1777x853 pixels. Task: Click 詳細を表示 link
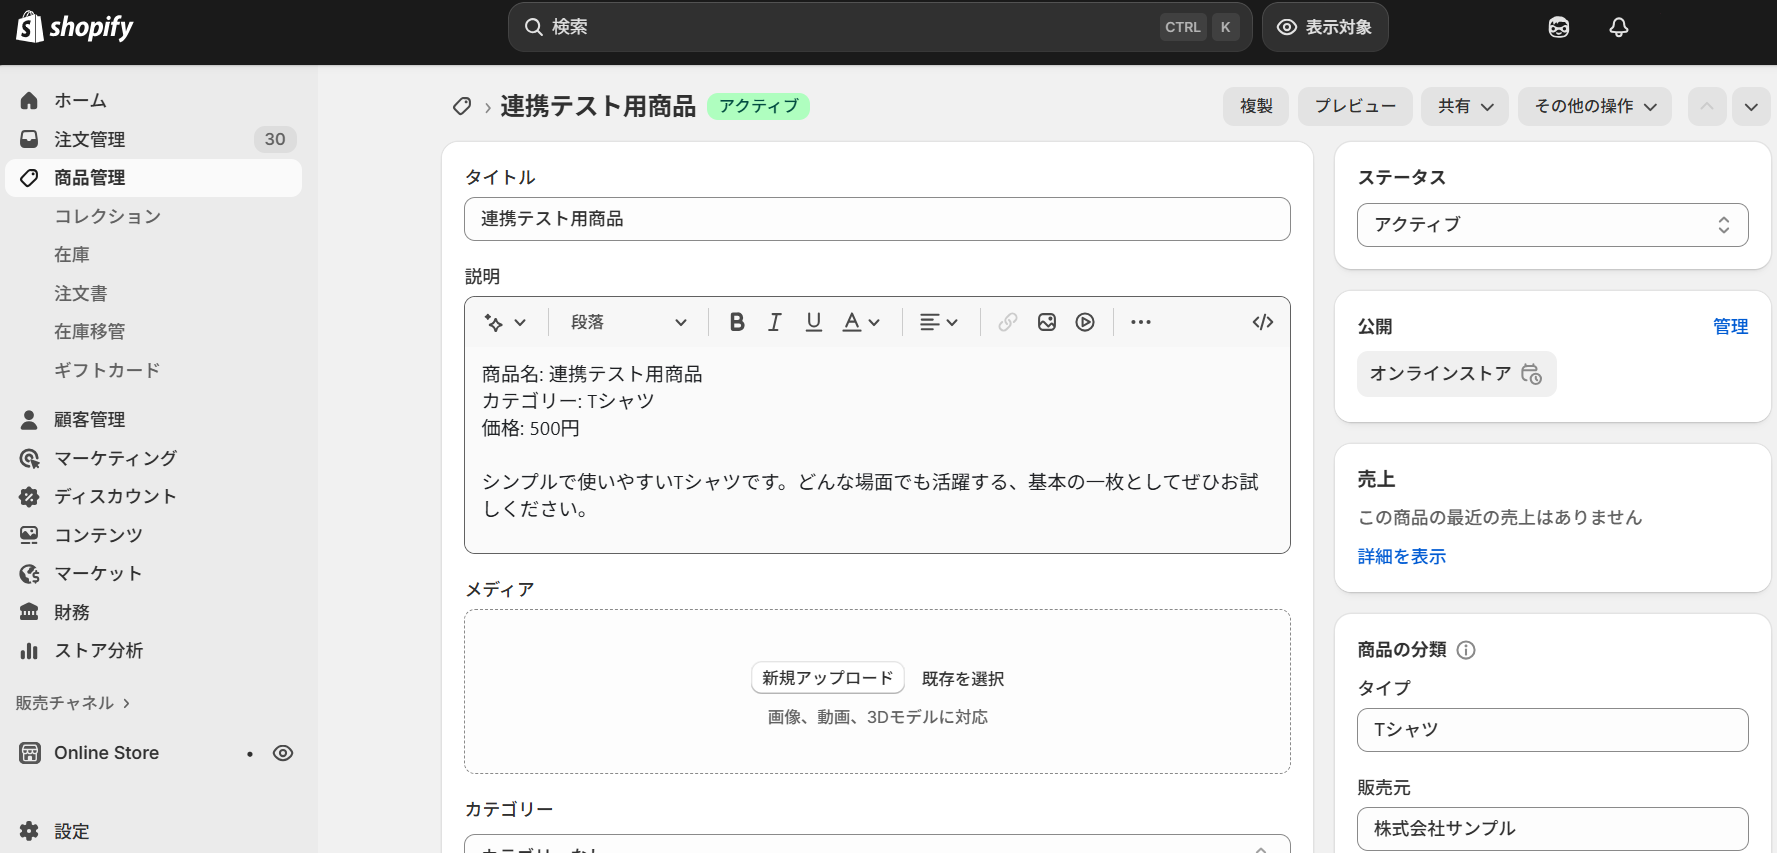pyautogui.click(x=1401, y=557)
